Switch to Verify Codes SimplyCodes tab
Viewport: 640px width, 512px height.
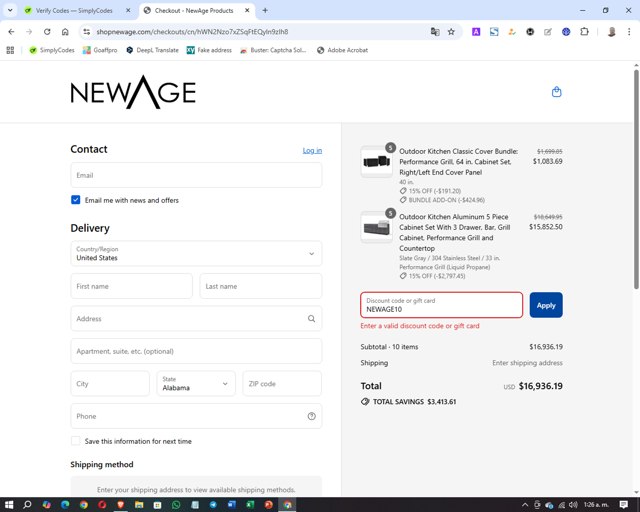click(x=74, y=11)
